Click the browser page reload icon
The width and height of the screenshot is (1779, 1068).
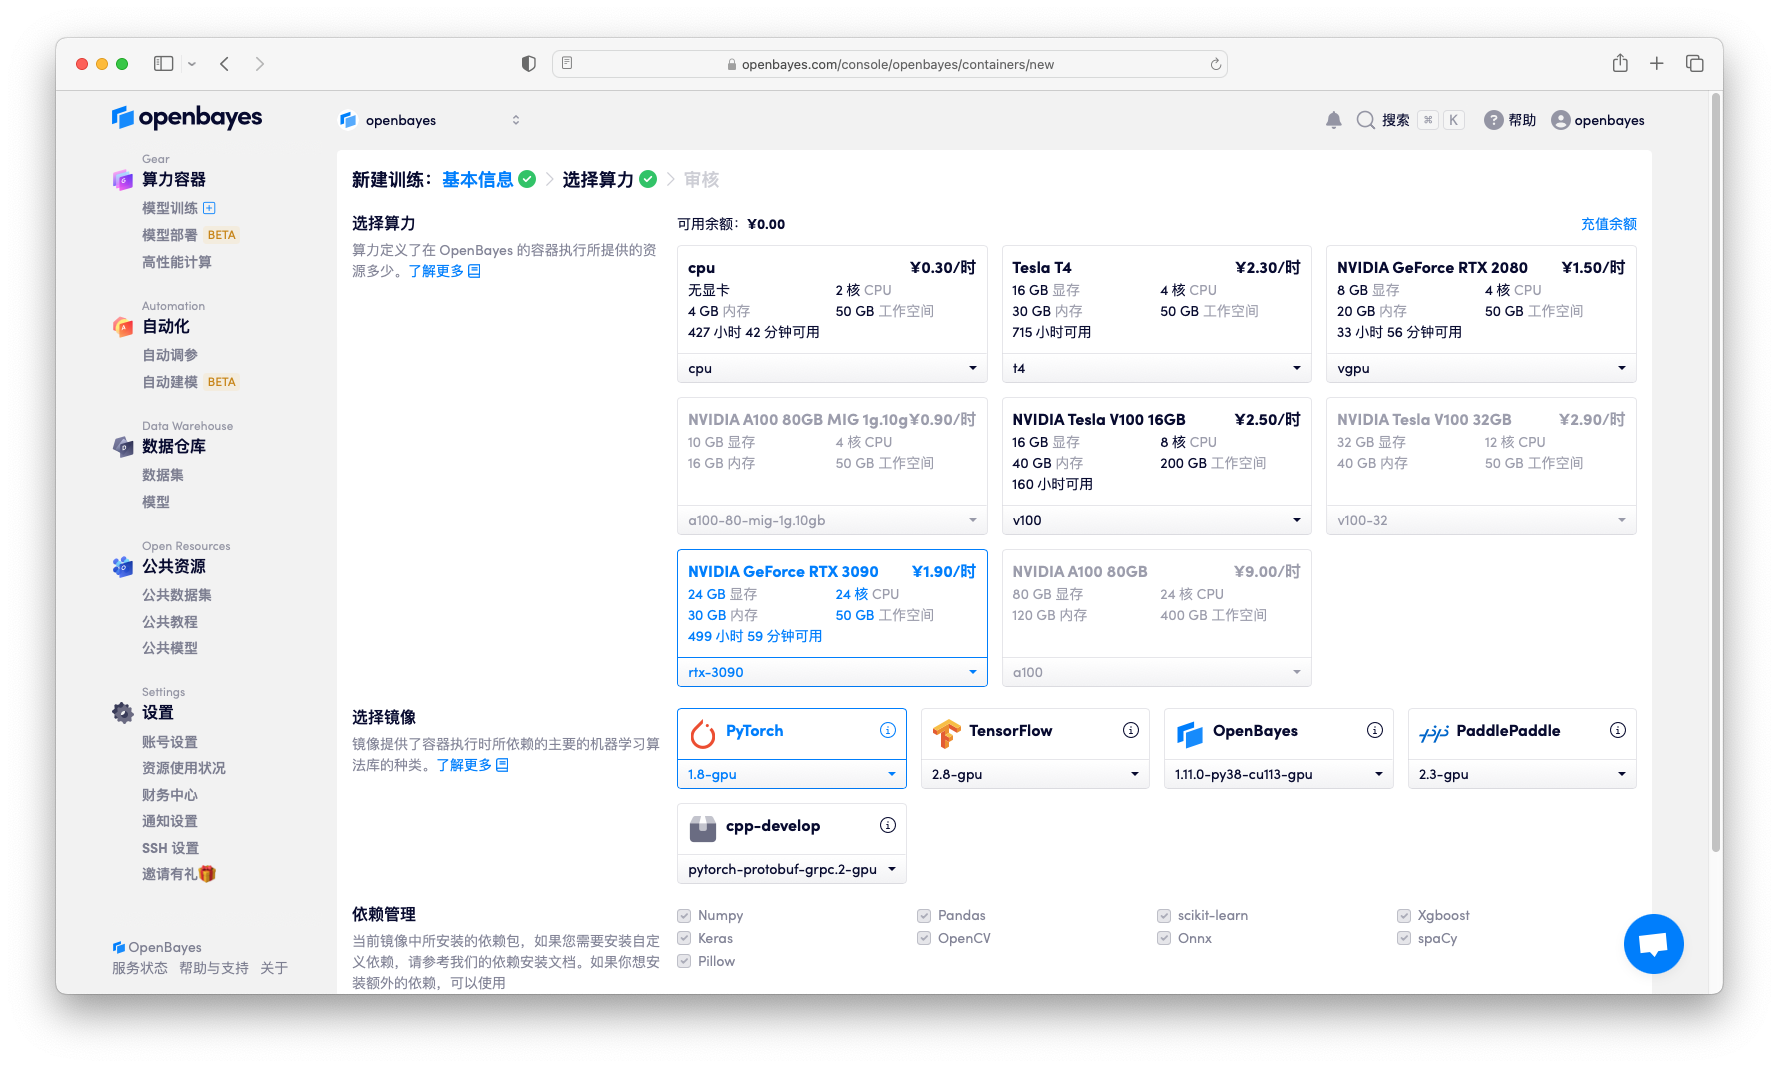tap(1215, 64)
